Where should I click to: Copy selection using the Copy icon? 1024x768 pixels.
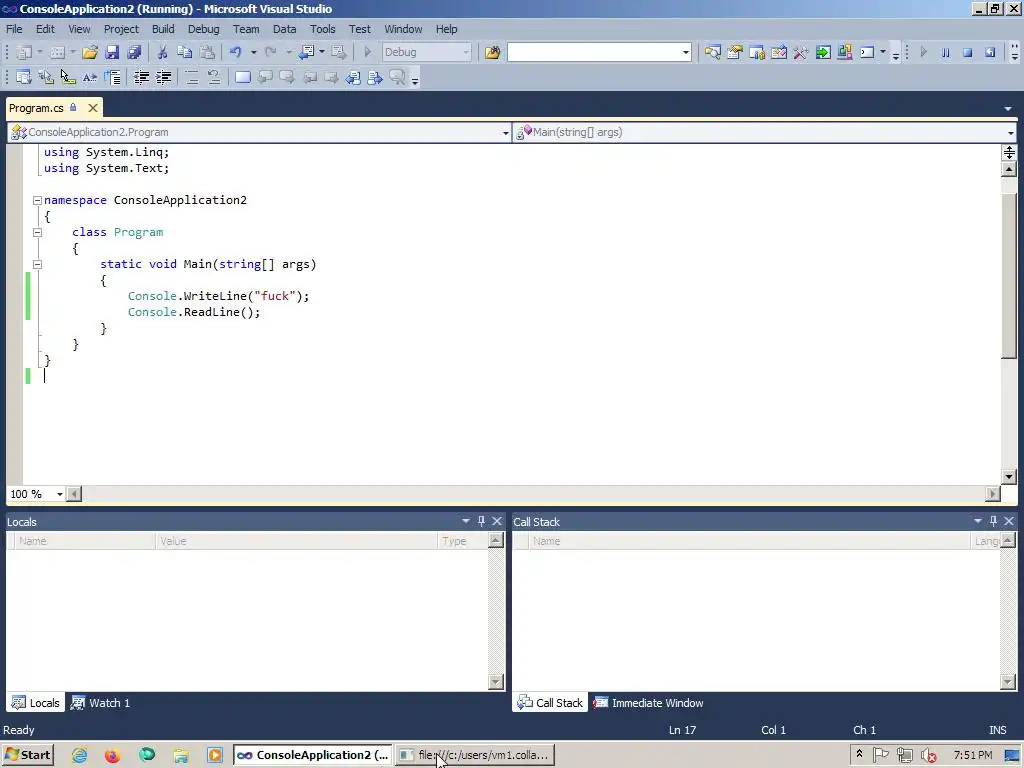click(185, 52)
